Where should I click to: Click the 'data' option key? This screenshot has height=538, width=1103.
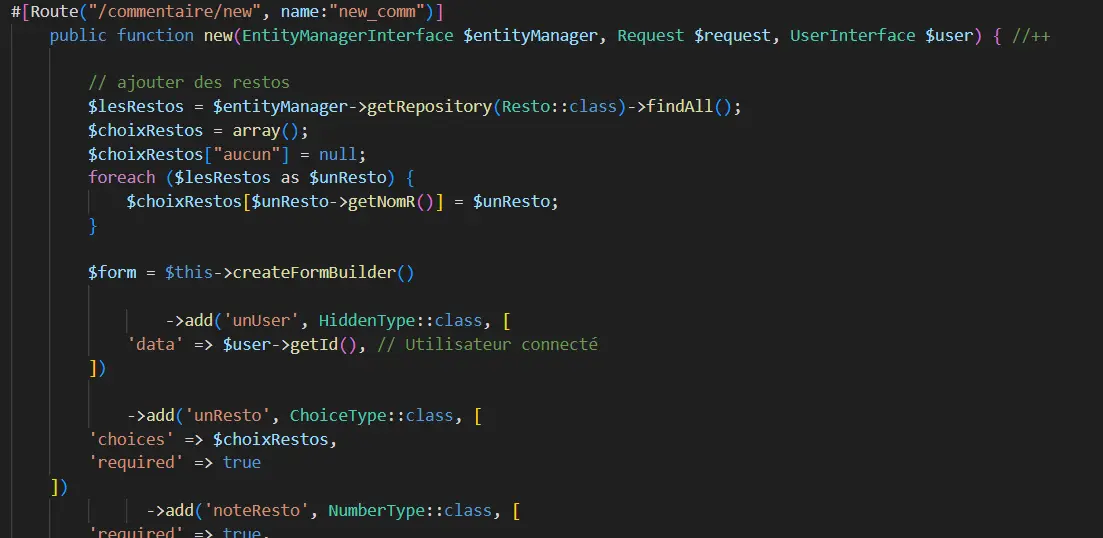[155, 345]
